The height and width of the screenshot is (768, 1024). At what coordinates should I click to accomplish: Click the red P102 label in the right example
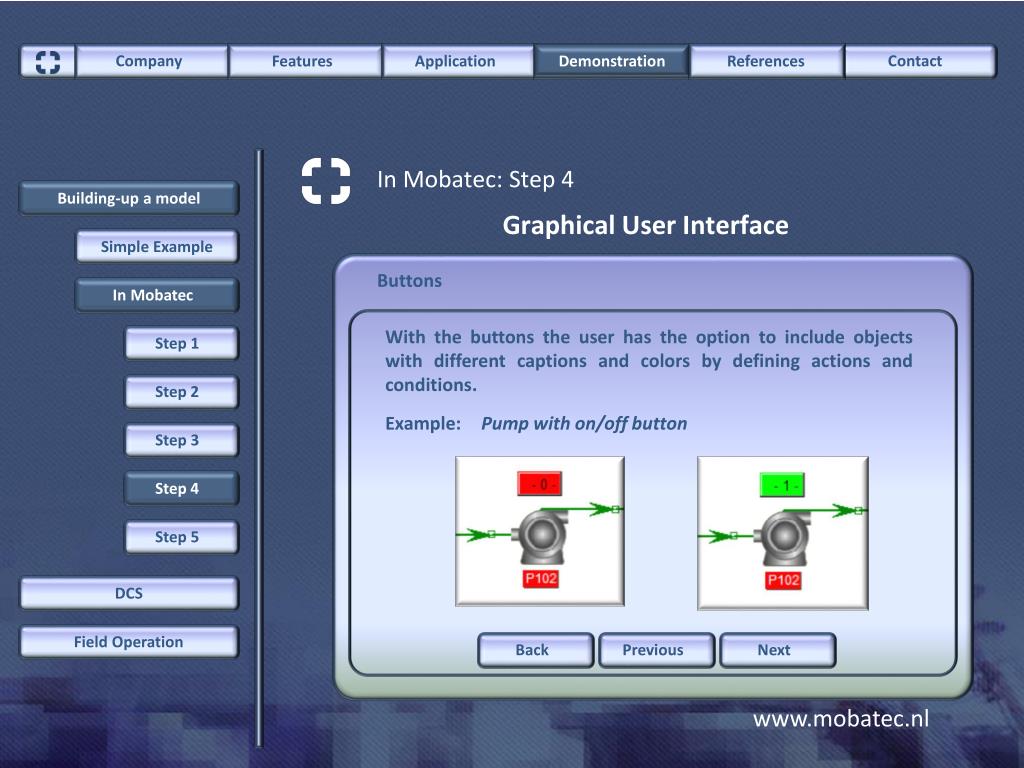783,580
